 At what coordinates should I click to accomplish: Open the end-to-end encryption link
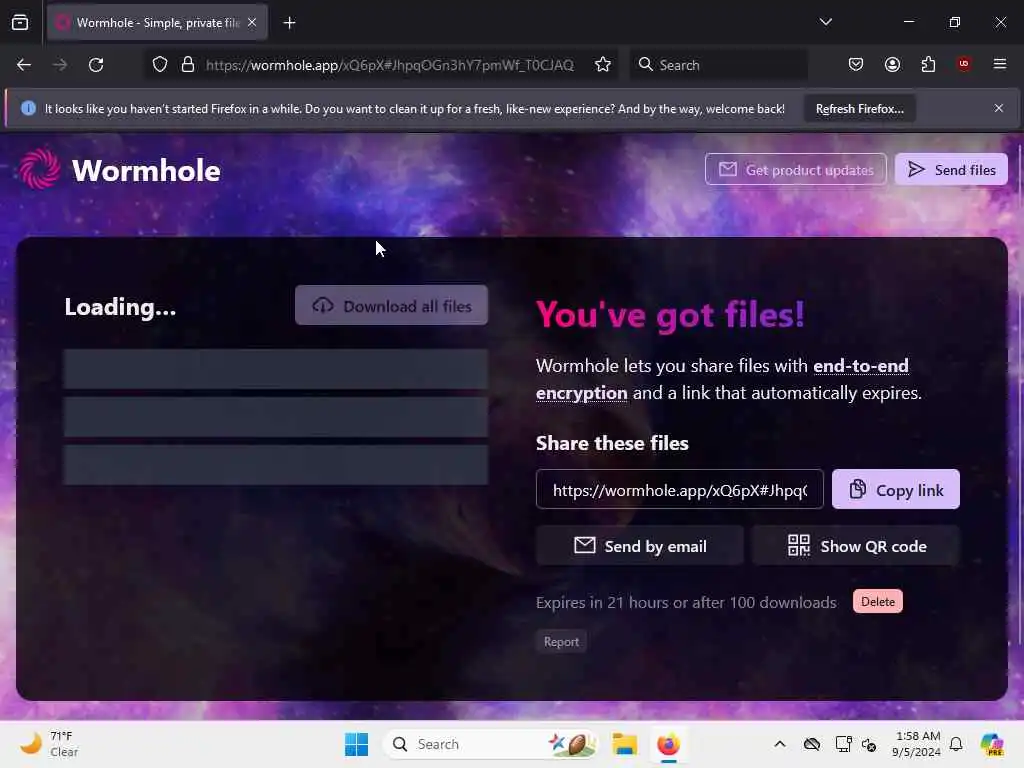722,379
